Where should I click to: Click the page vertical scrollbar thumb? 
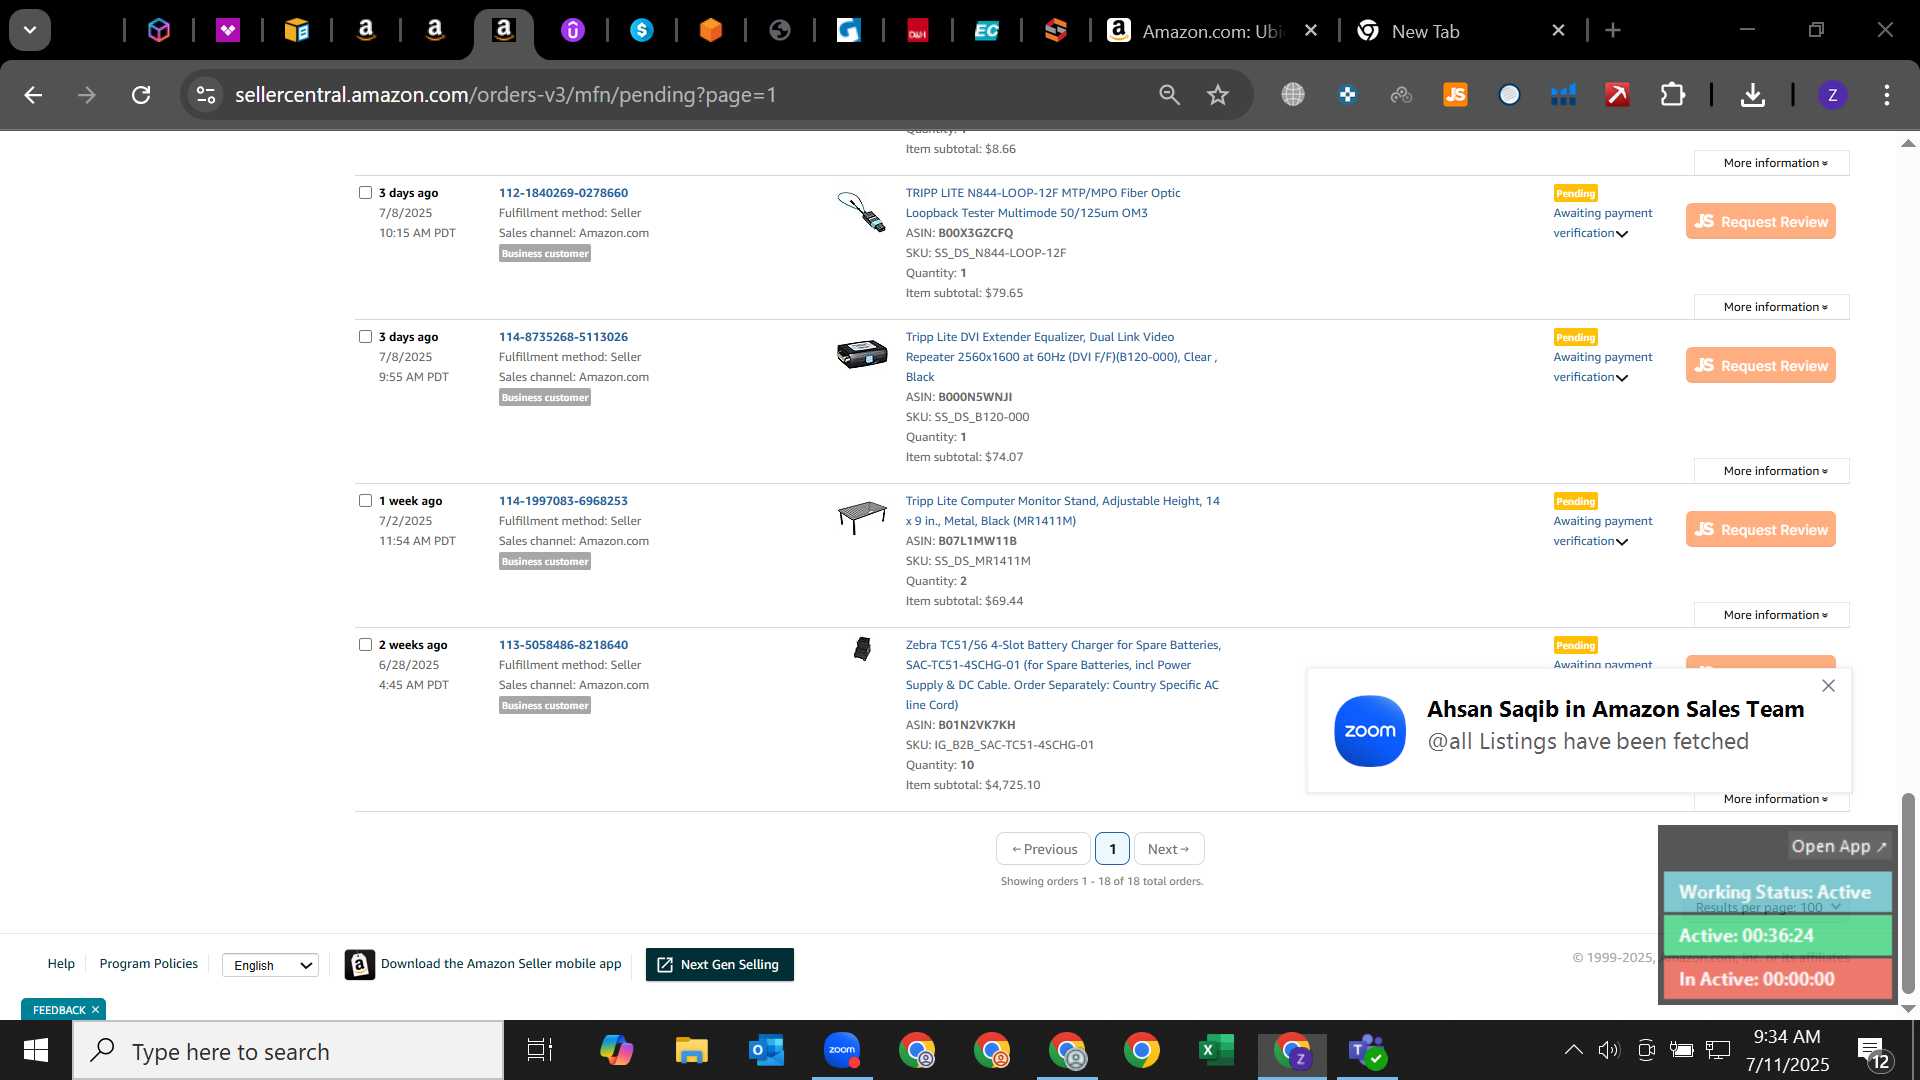(x=1908, y=893)
